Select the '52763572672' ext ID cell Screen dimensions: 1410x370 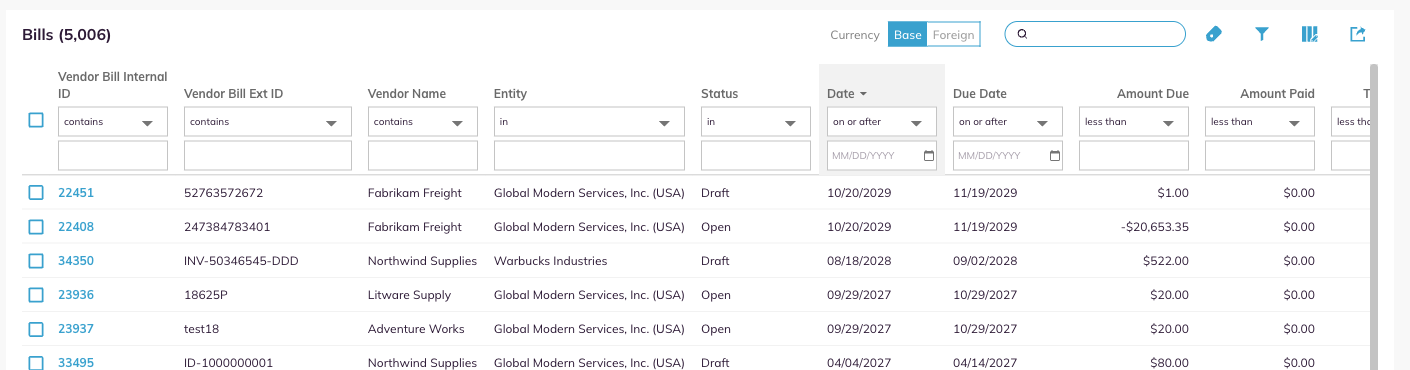tap(223, 193)
